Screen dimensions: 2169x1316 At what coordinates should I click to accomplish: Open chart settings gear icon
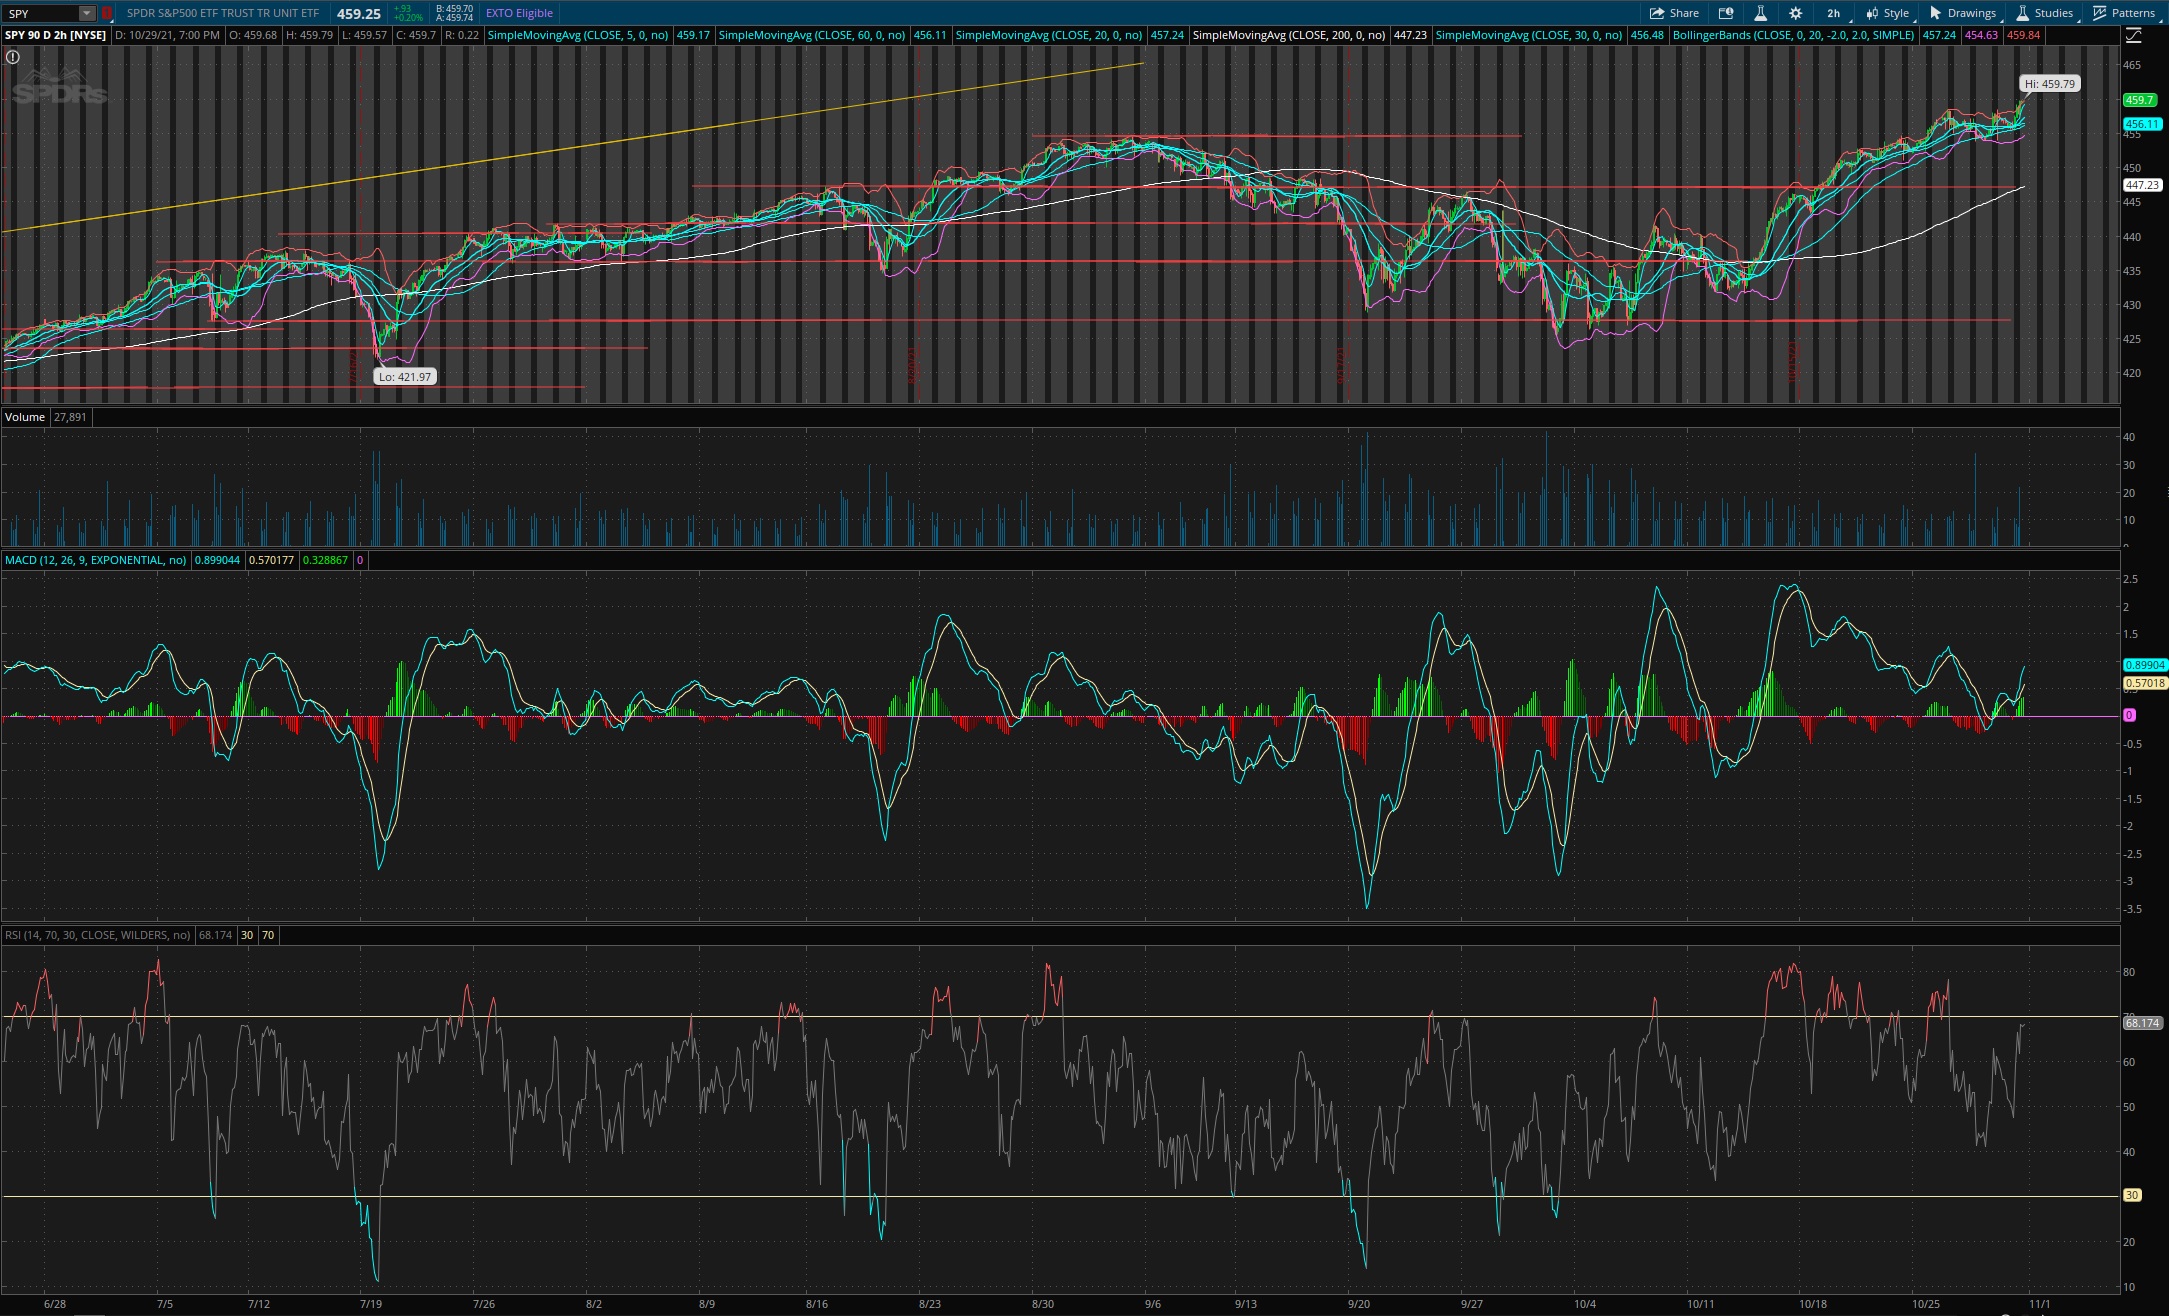(x=1795, y=13)
